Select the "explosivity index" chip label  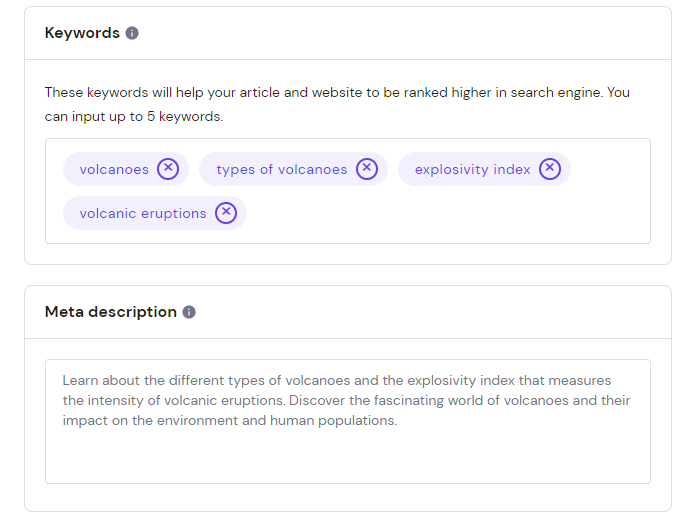pos(472,170)
